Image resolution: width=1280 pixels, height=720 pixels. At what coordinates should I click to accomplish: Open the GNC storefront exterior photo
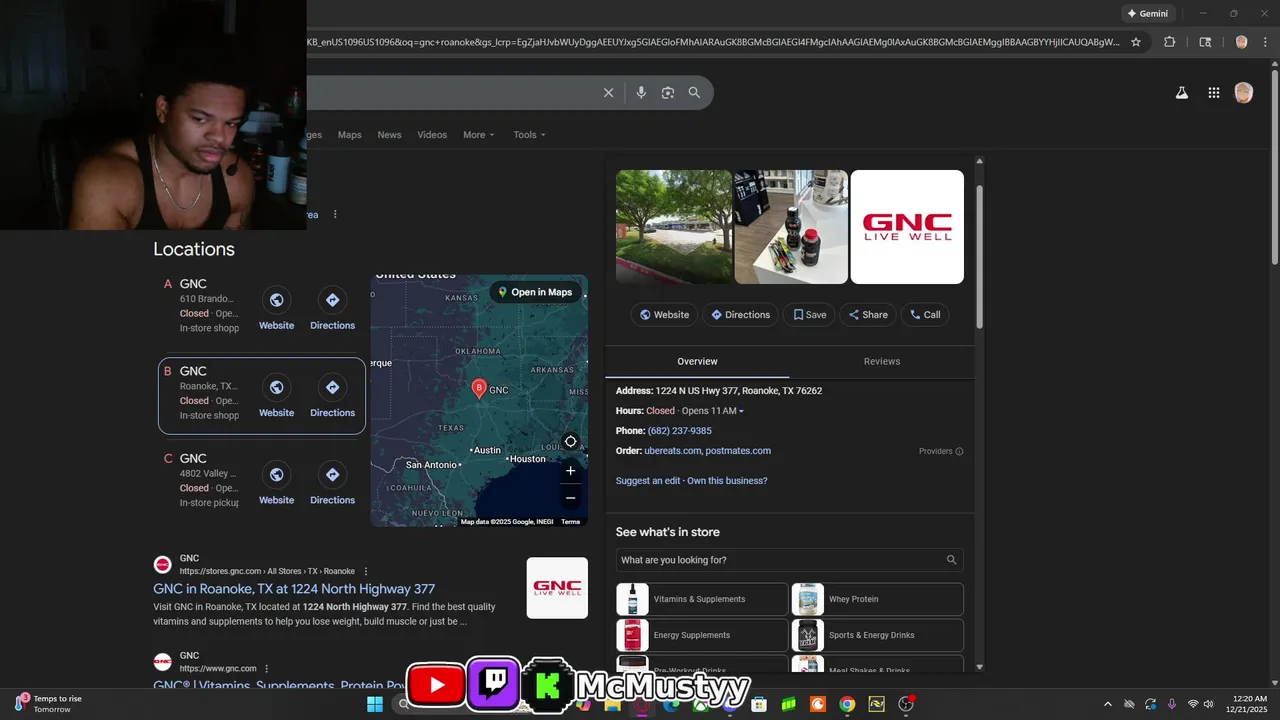[x=674, y=227]
